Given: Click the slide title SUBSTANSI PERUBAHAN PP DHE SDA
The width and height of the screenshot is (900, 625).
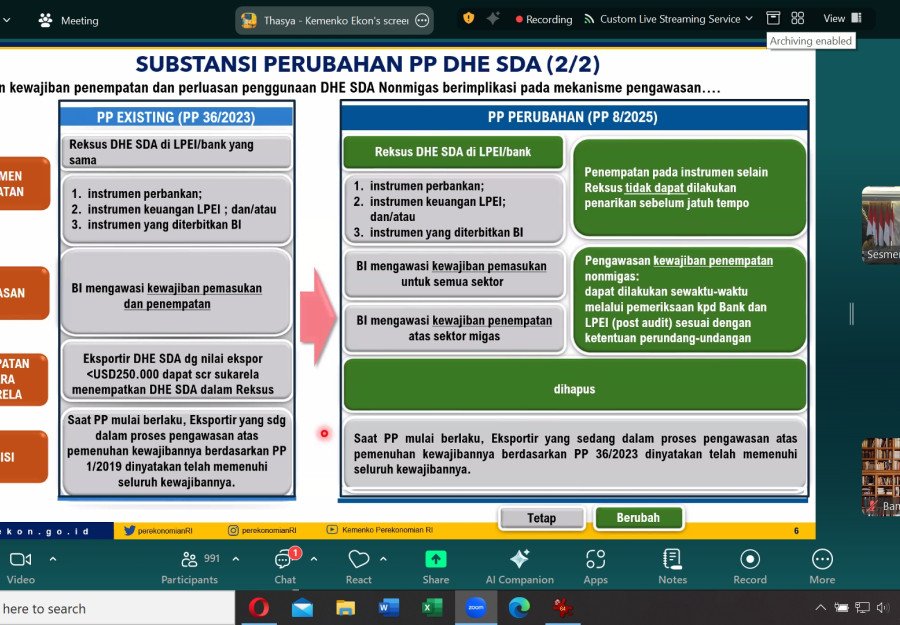Looking at the screenshot, I should tap(367, 64).
